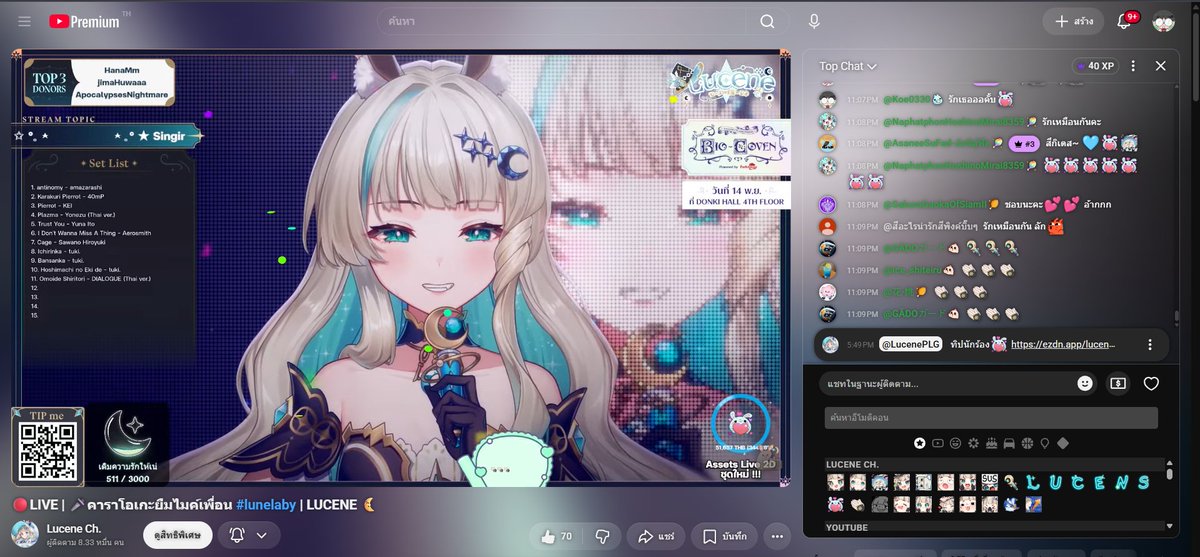Open the Lucene Ch. channel avatar
This screenshot has width=1200, height=557.
point(25,535)
